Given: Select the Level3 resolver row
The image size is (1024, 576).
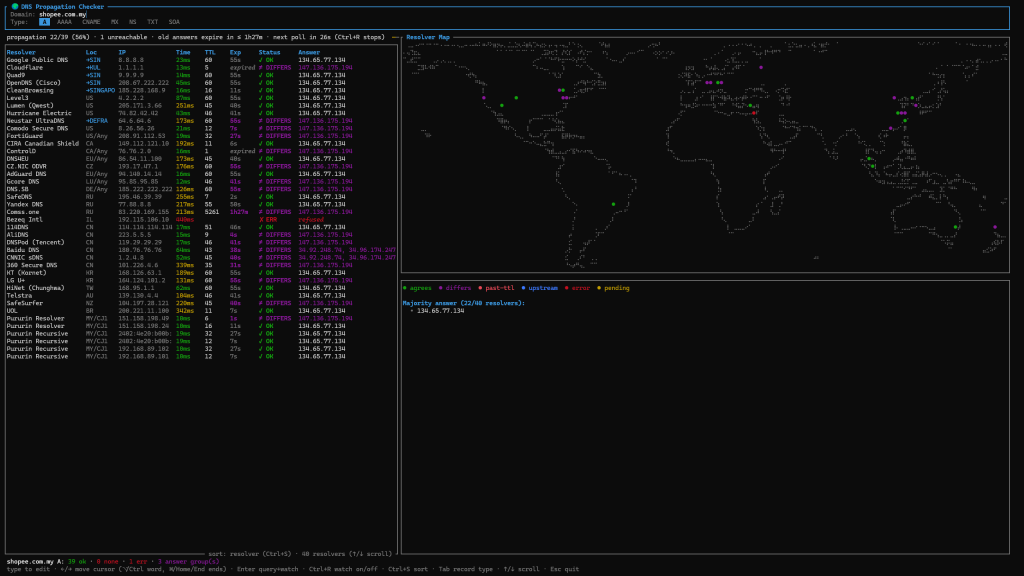Looking at the screenshot, I should [201, 98].
